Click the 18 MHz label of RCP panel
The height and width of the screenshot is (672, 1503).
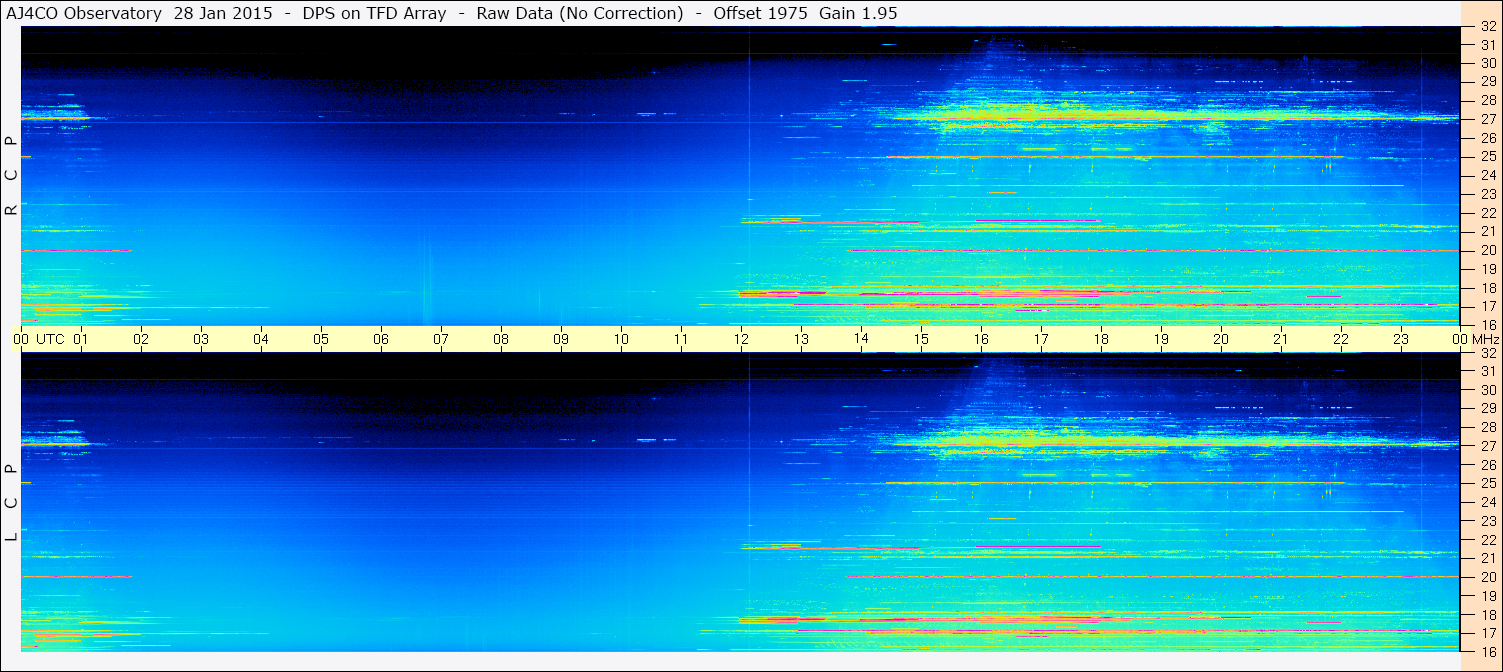[1488, 288]
